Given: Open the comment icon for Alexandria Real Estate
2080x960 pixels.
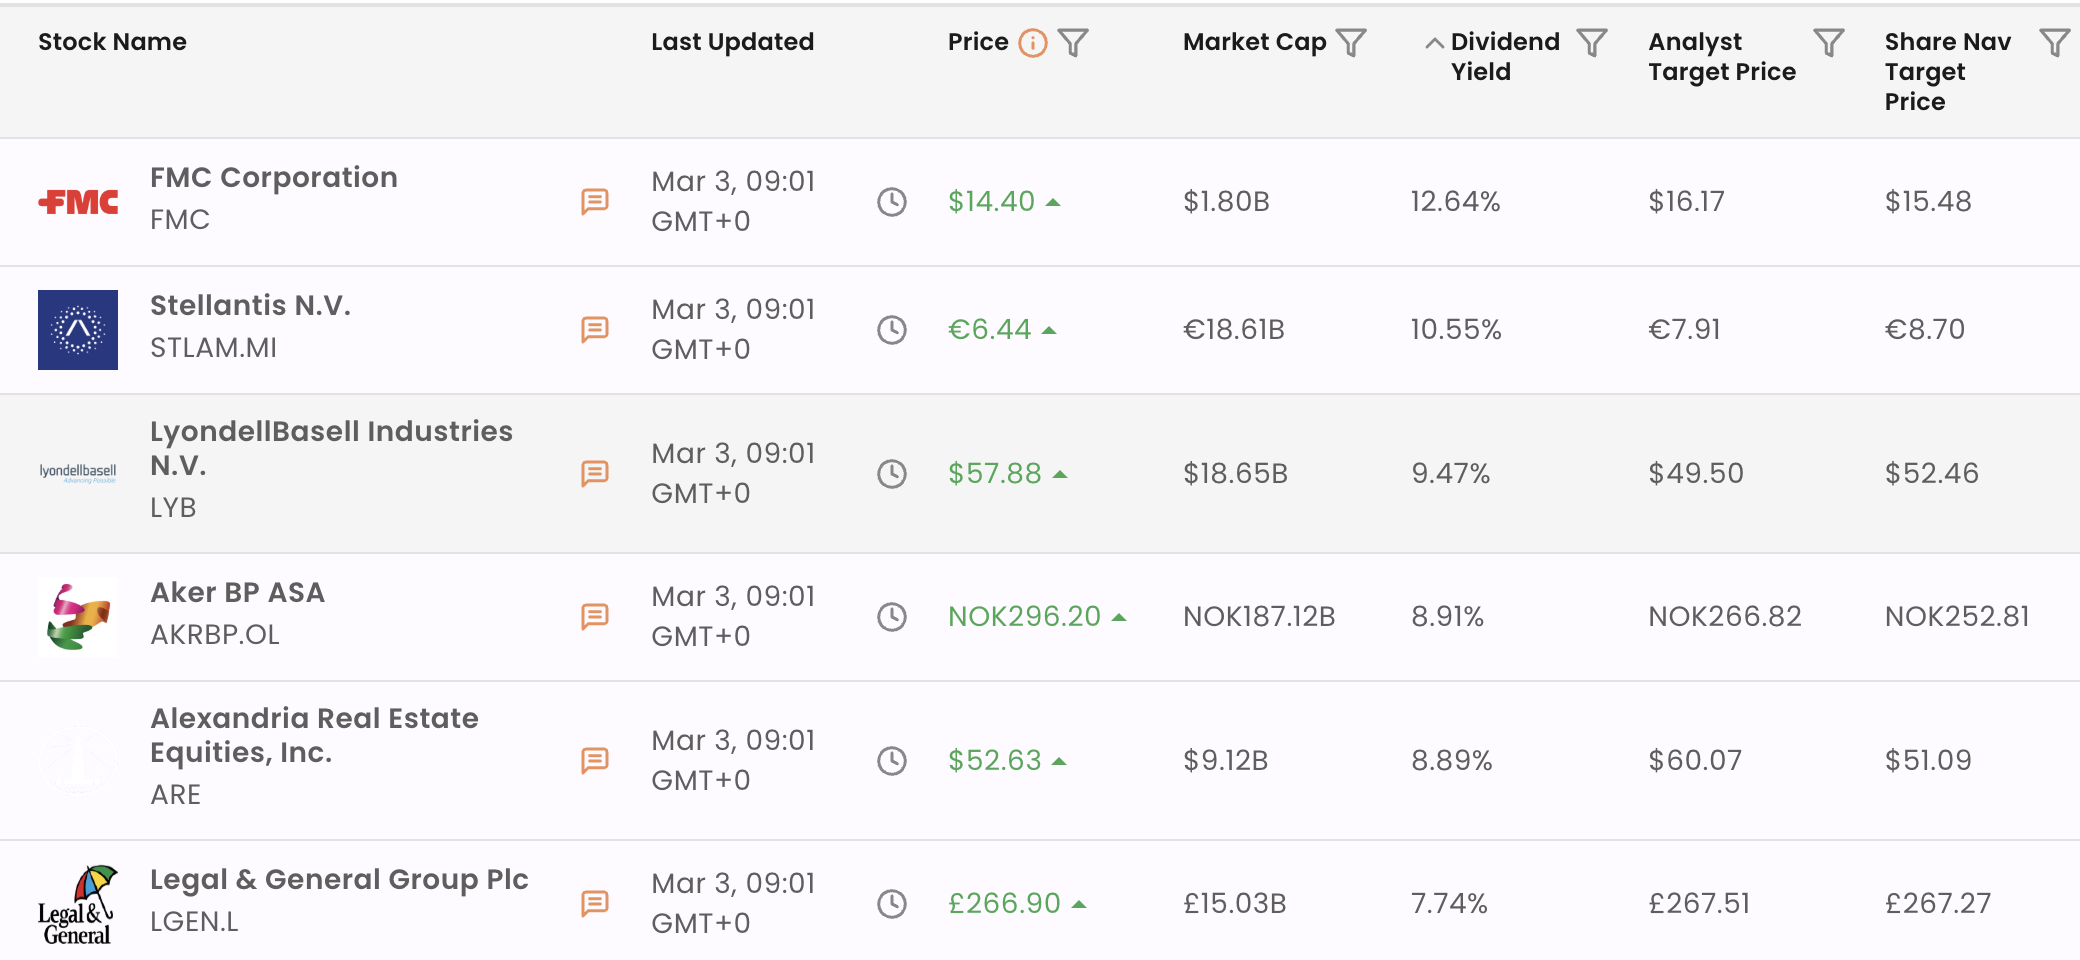Looking at the screenshot, I should [596, 760].
